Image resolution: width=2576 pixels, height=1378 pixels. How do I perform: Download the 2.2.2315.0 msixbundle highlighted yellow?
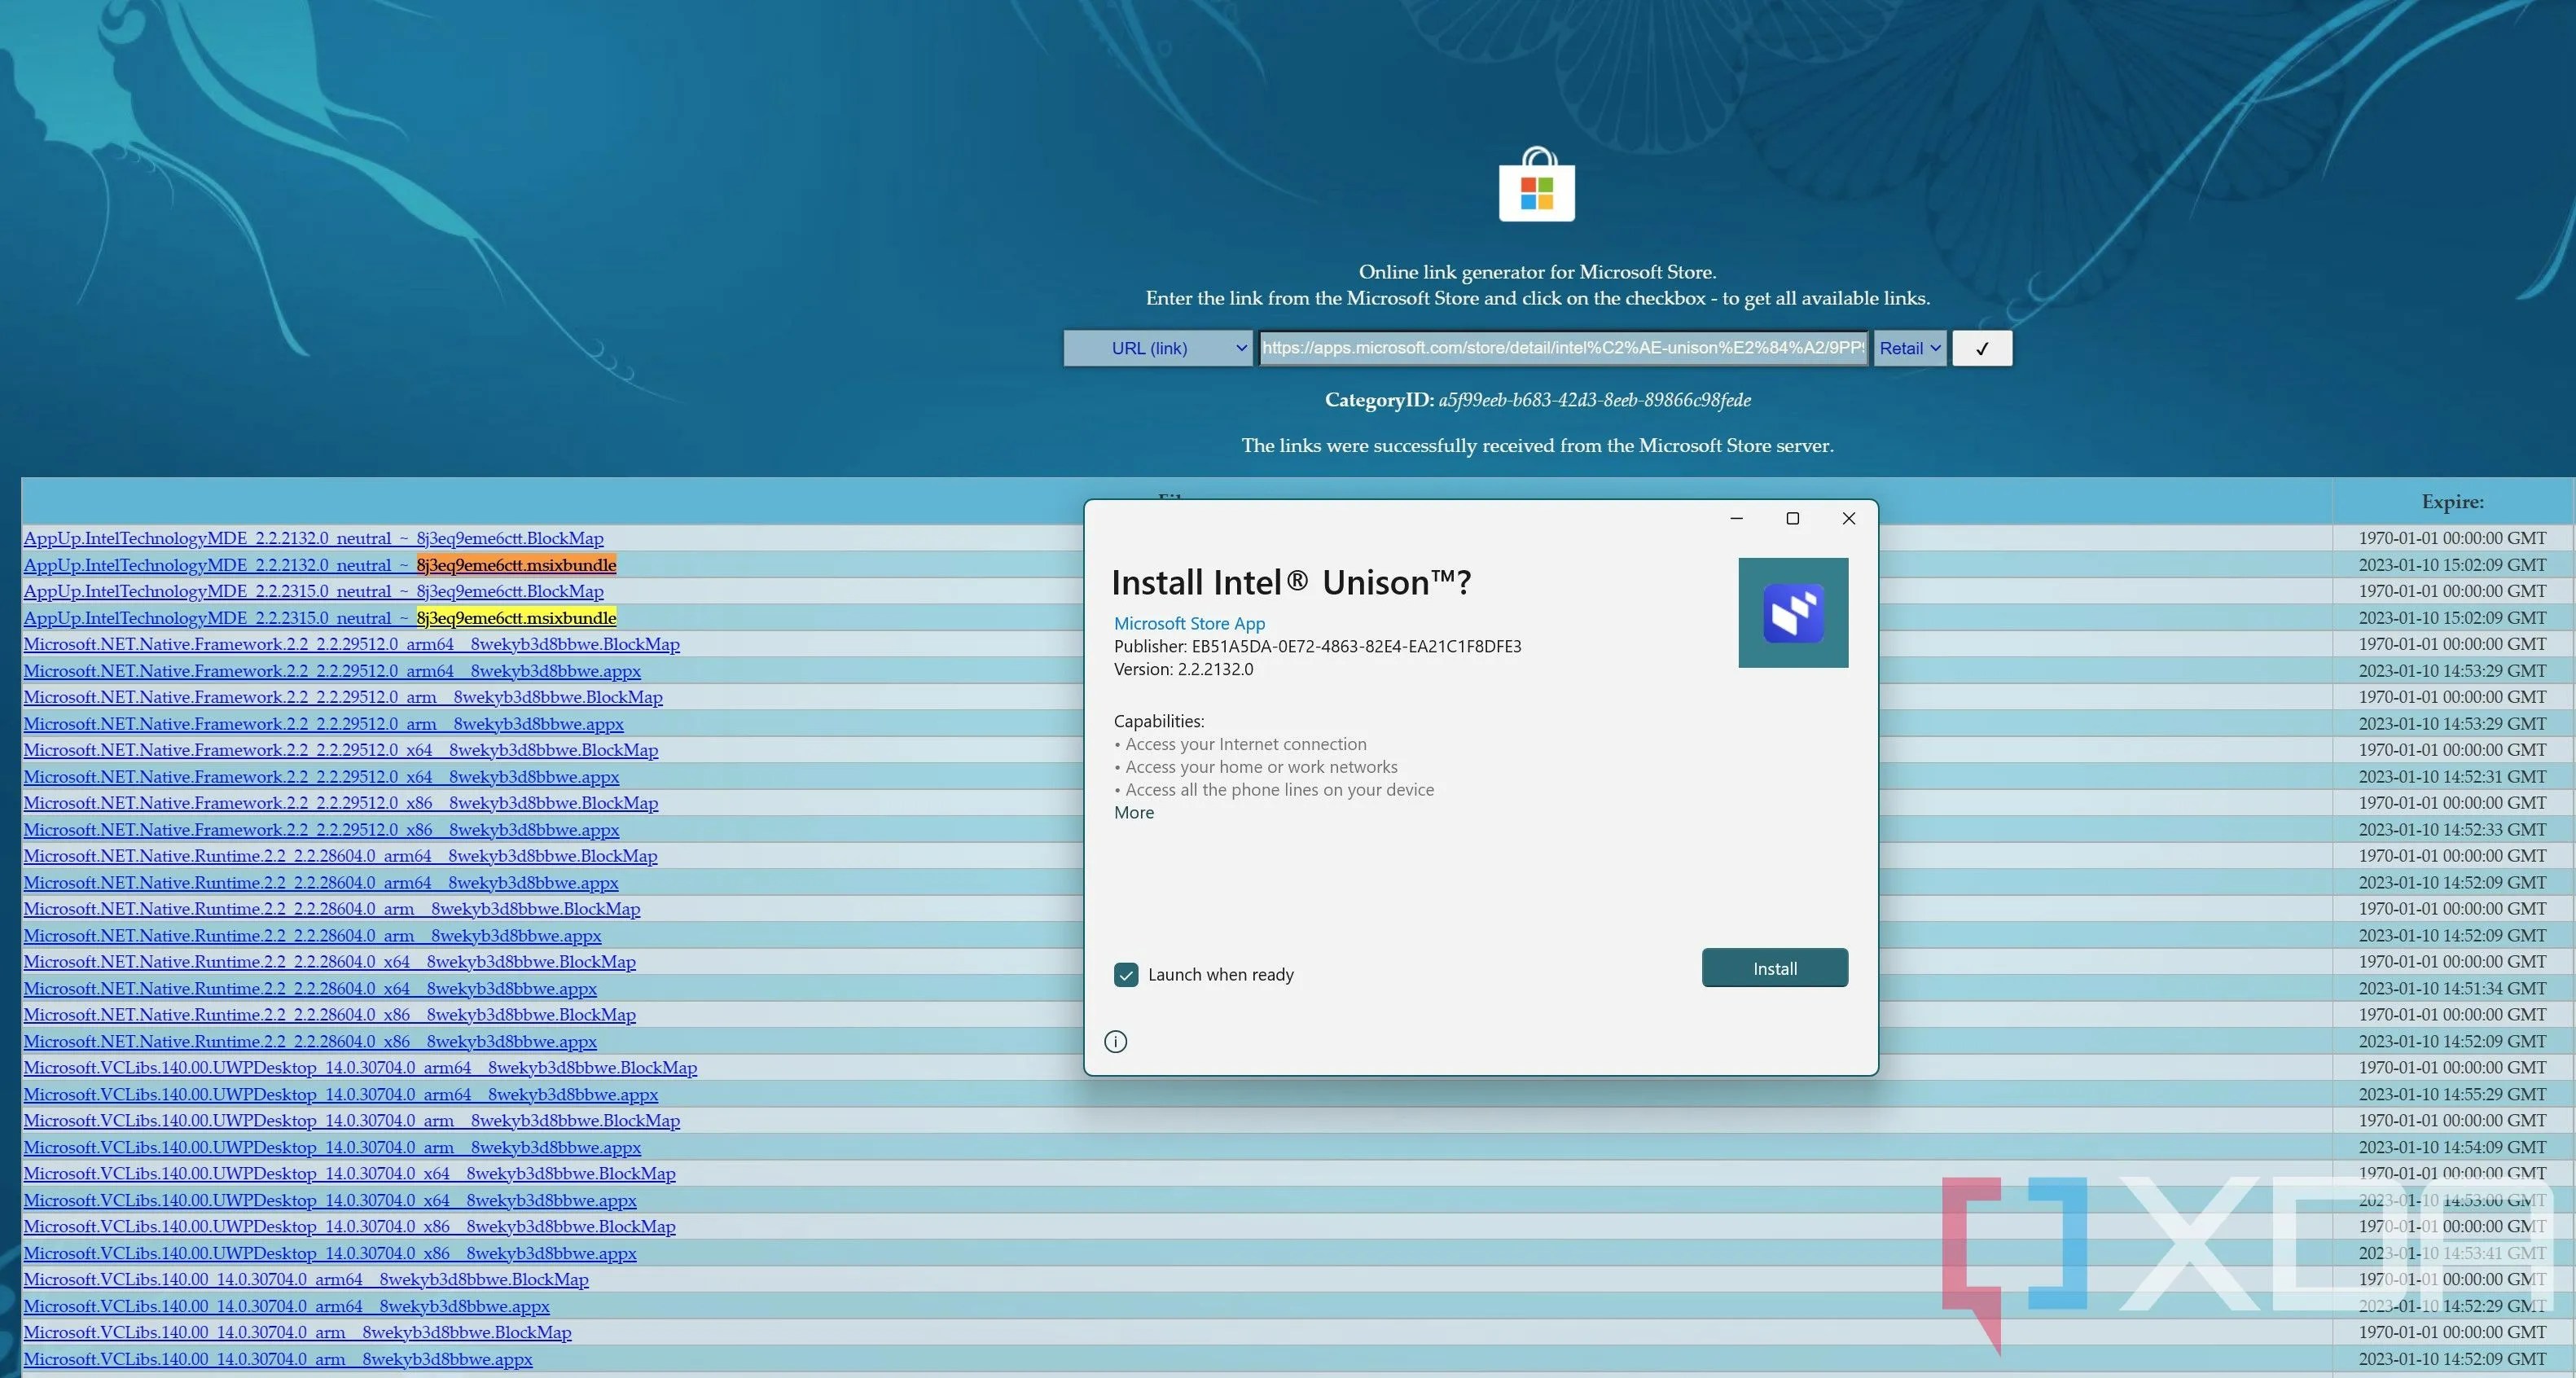(516, 618)
